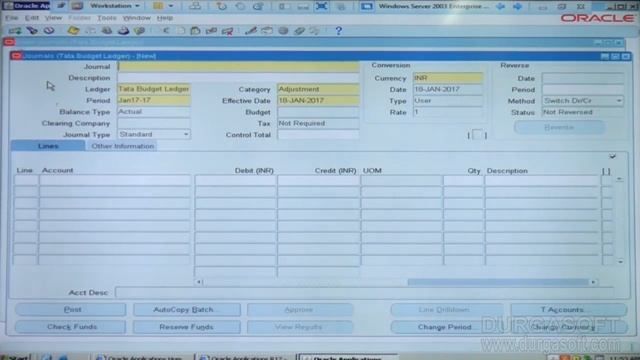Click the Translations globe toolbar icon
Viewport: 640px width, 360px height.
coord(283,31)
